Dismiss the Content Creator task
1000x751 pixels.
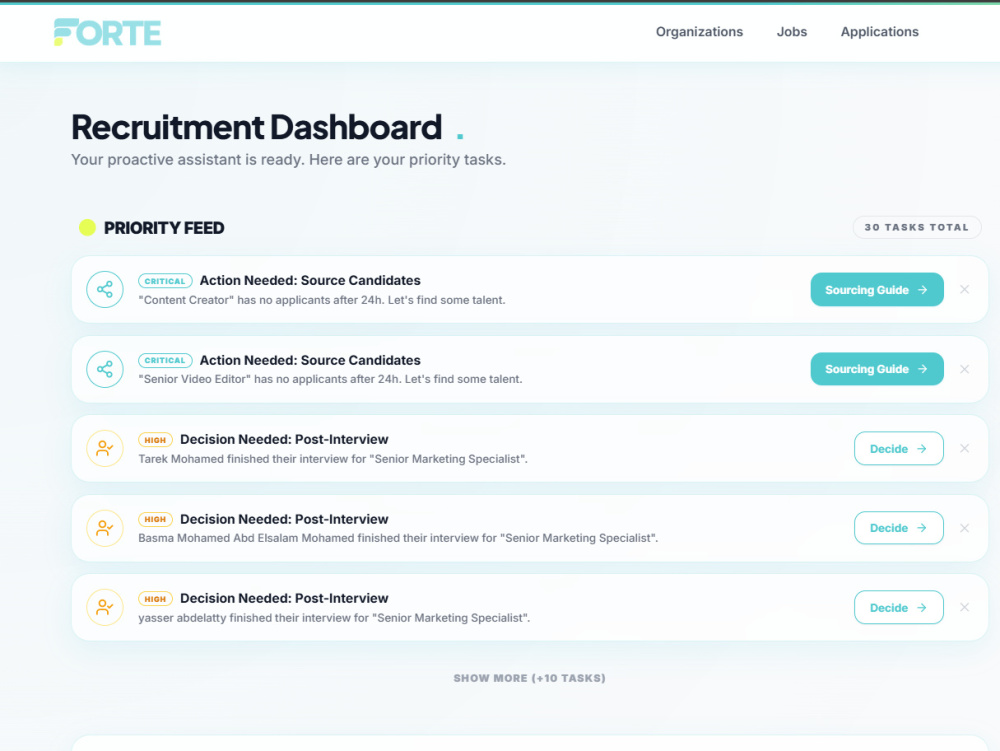tap(965, 289)
